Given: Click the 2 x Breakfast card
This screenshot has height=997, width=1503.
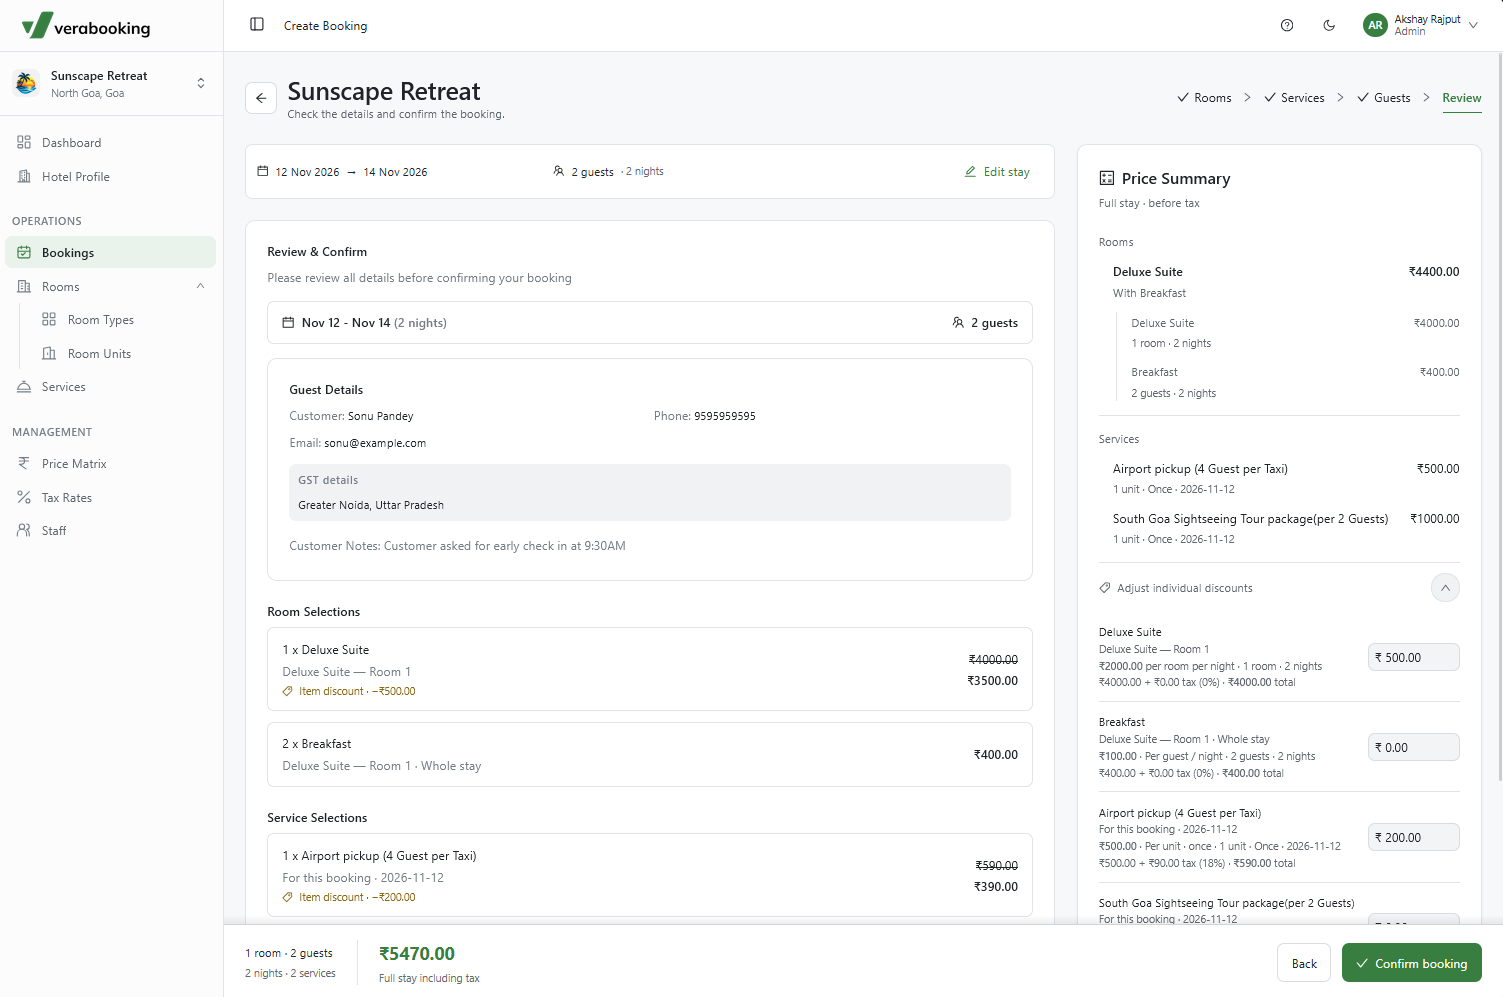Looking at the screenshot, I should coord(650,755).
